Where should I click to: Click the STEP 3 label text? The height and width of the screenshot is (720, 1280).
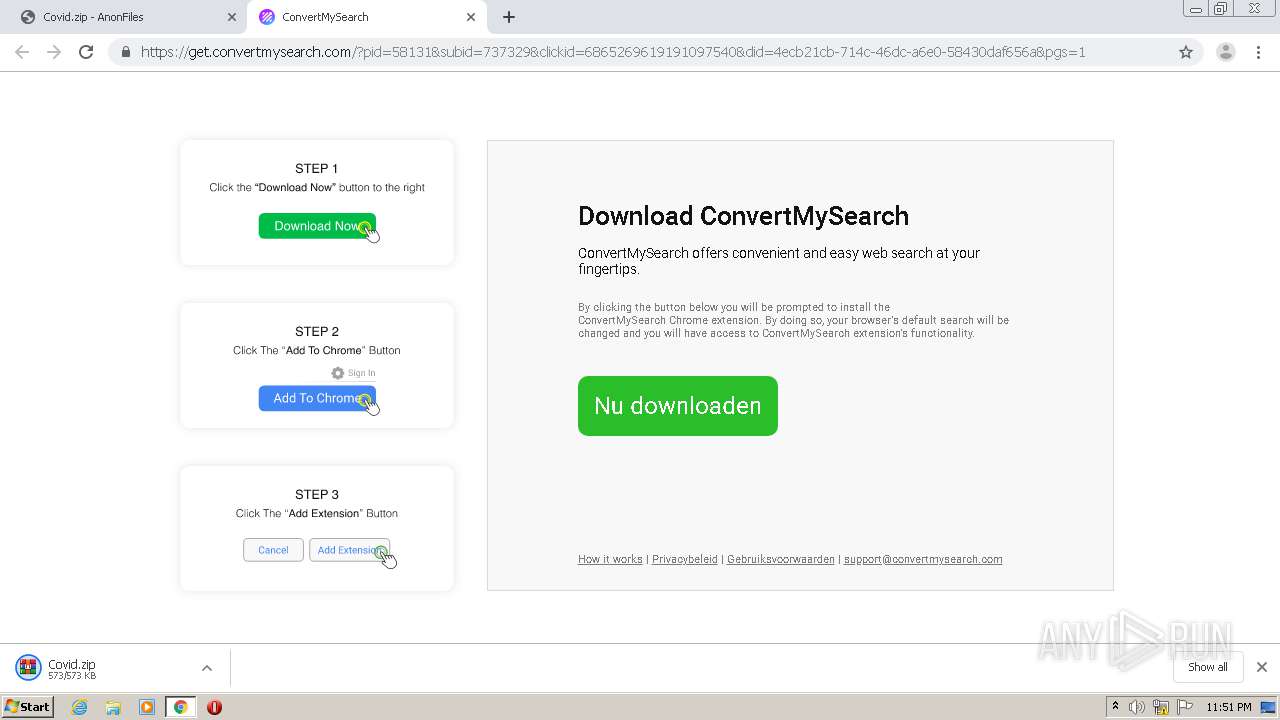tap(316, 494)
